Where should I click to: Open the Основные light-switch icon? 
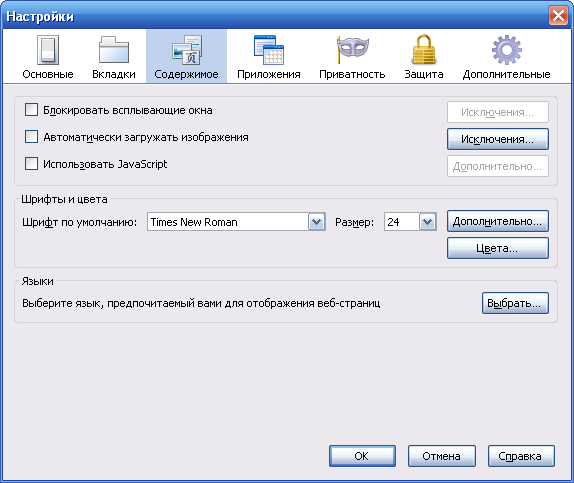[48, 50]
